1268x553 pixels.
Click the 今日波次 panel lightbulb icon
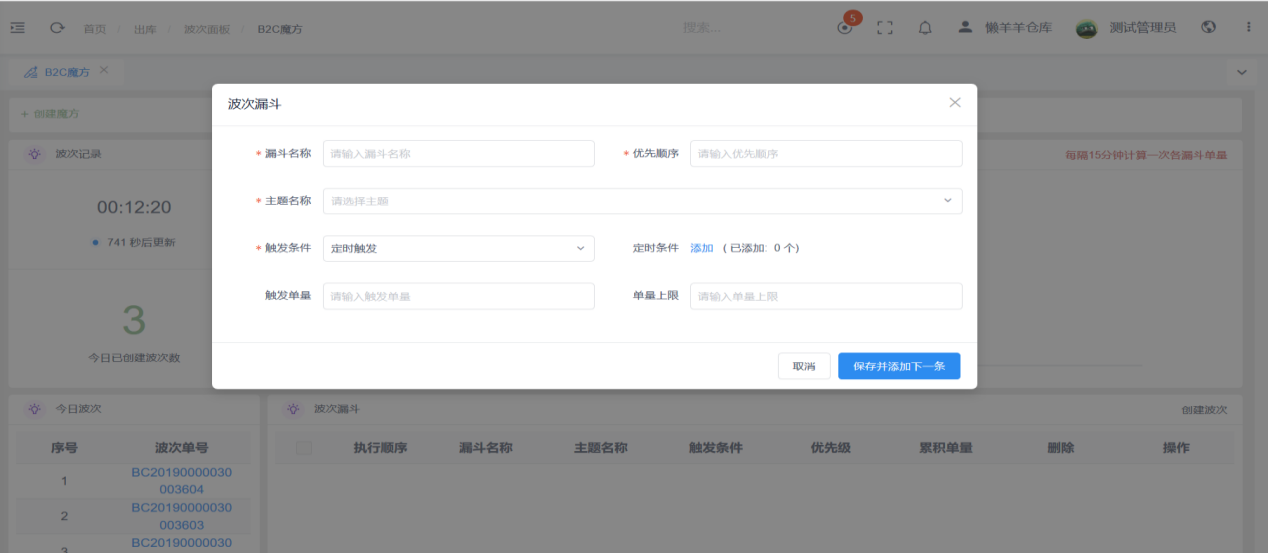pos(34,409)
